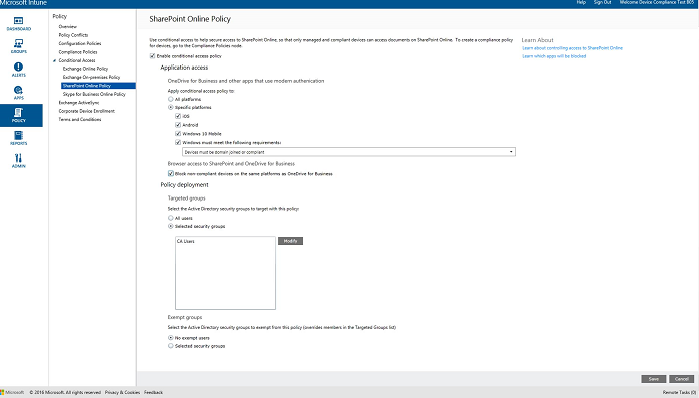Open the Policy workspace icon

tap(21, 115)
